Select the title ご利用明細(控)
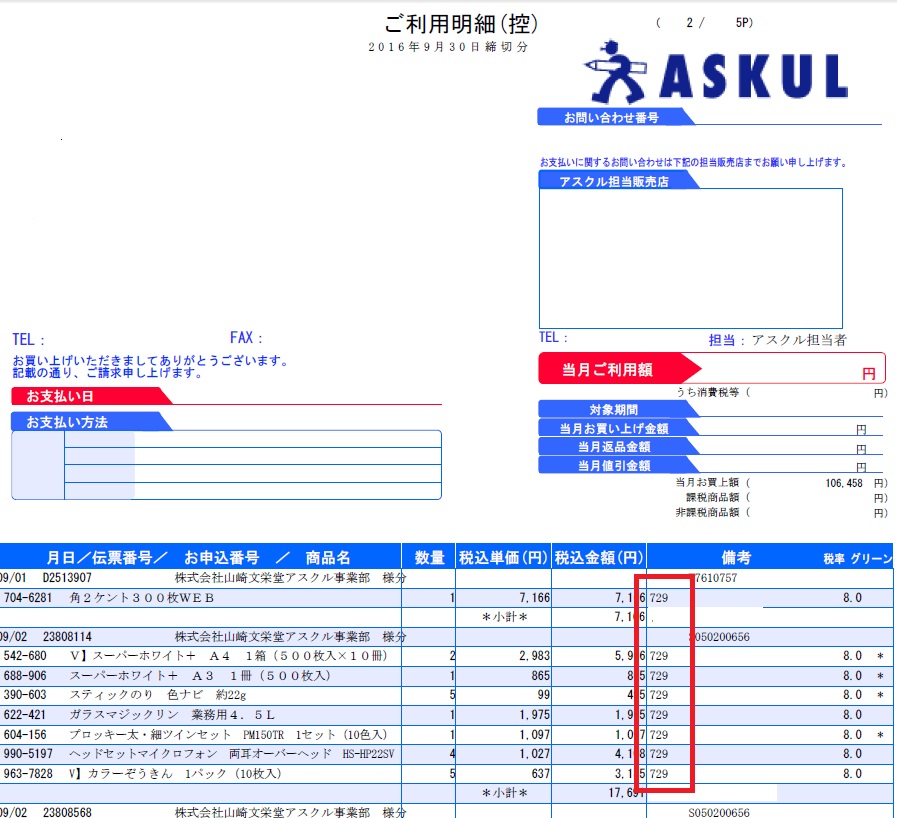This screenshot has height=818, width=897. coord(461,24)
